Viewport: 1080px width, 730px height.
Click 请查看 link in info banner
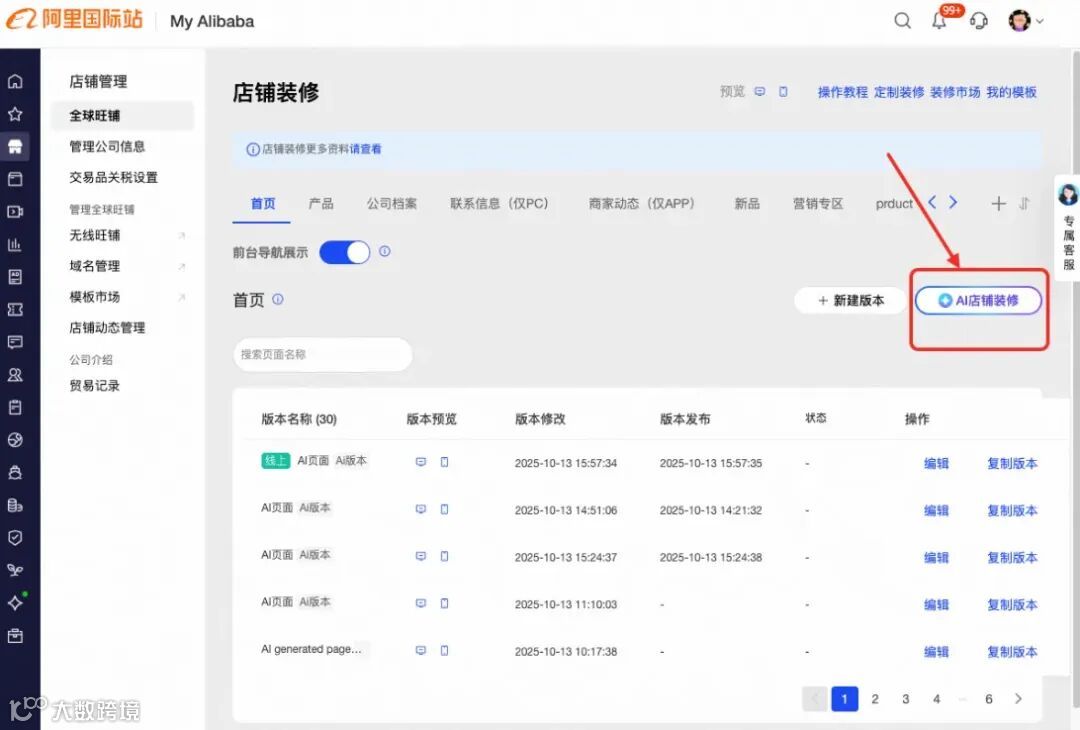[x=365, y=149]
